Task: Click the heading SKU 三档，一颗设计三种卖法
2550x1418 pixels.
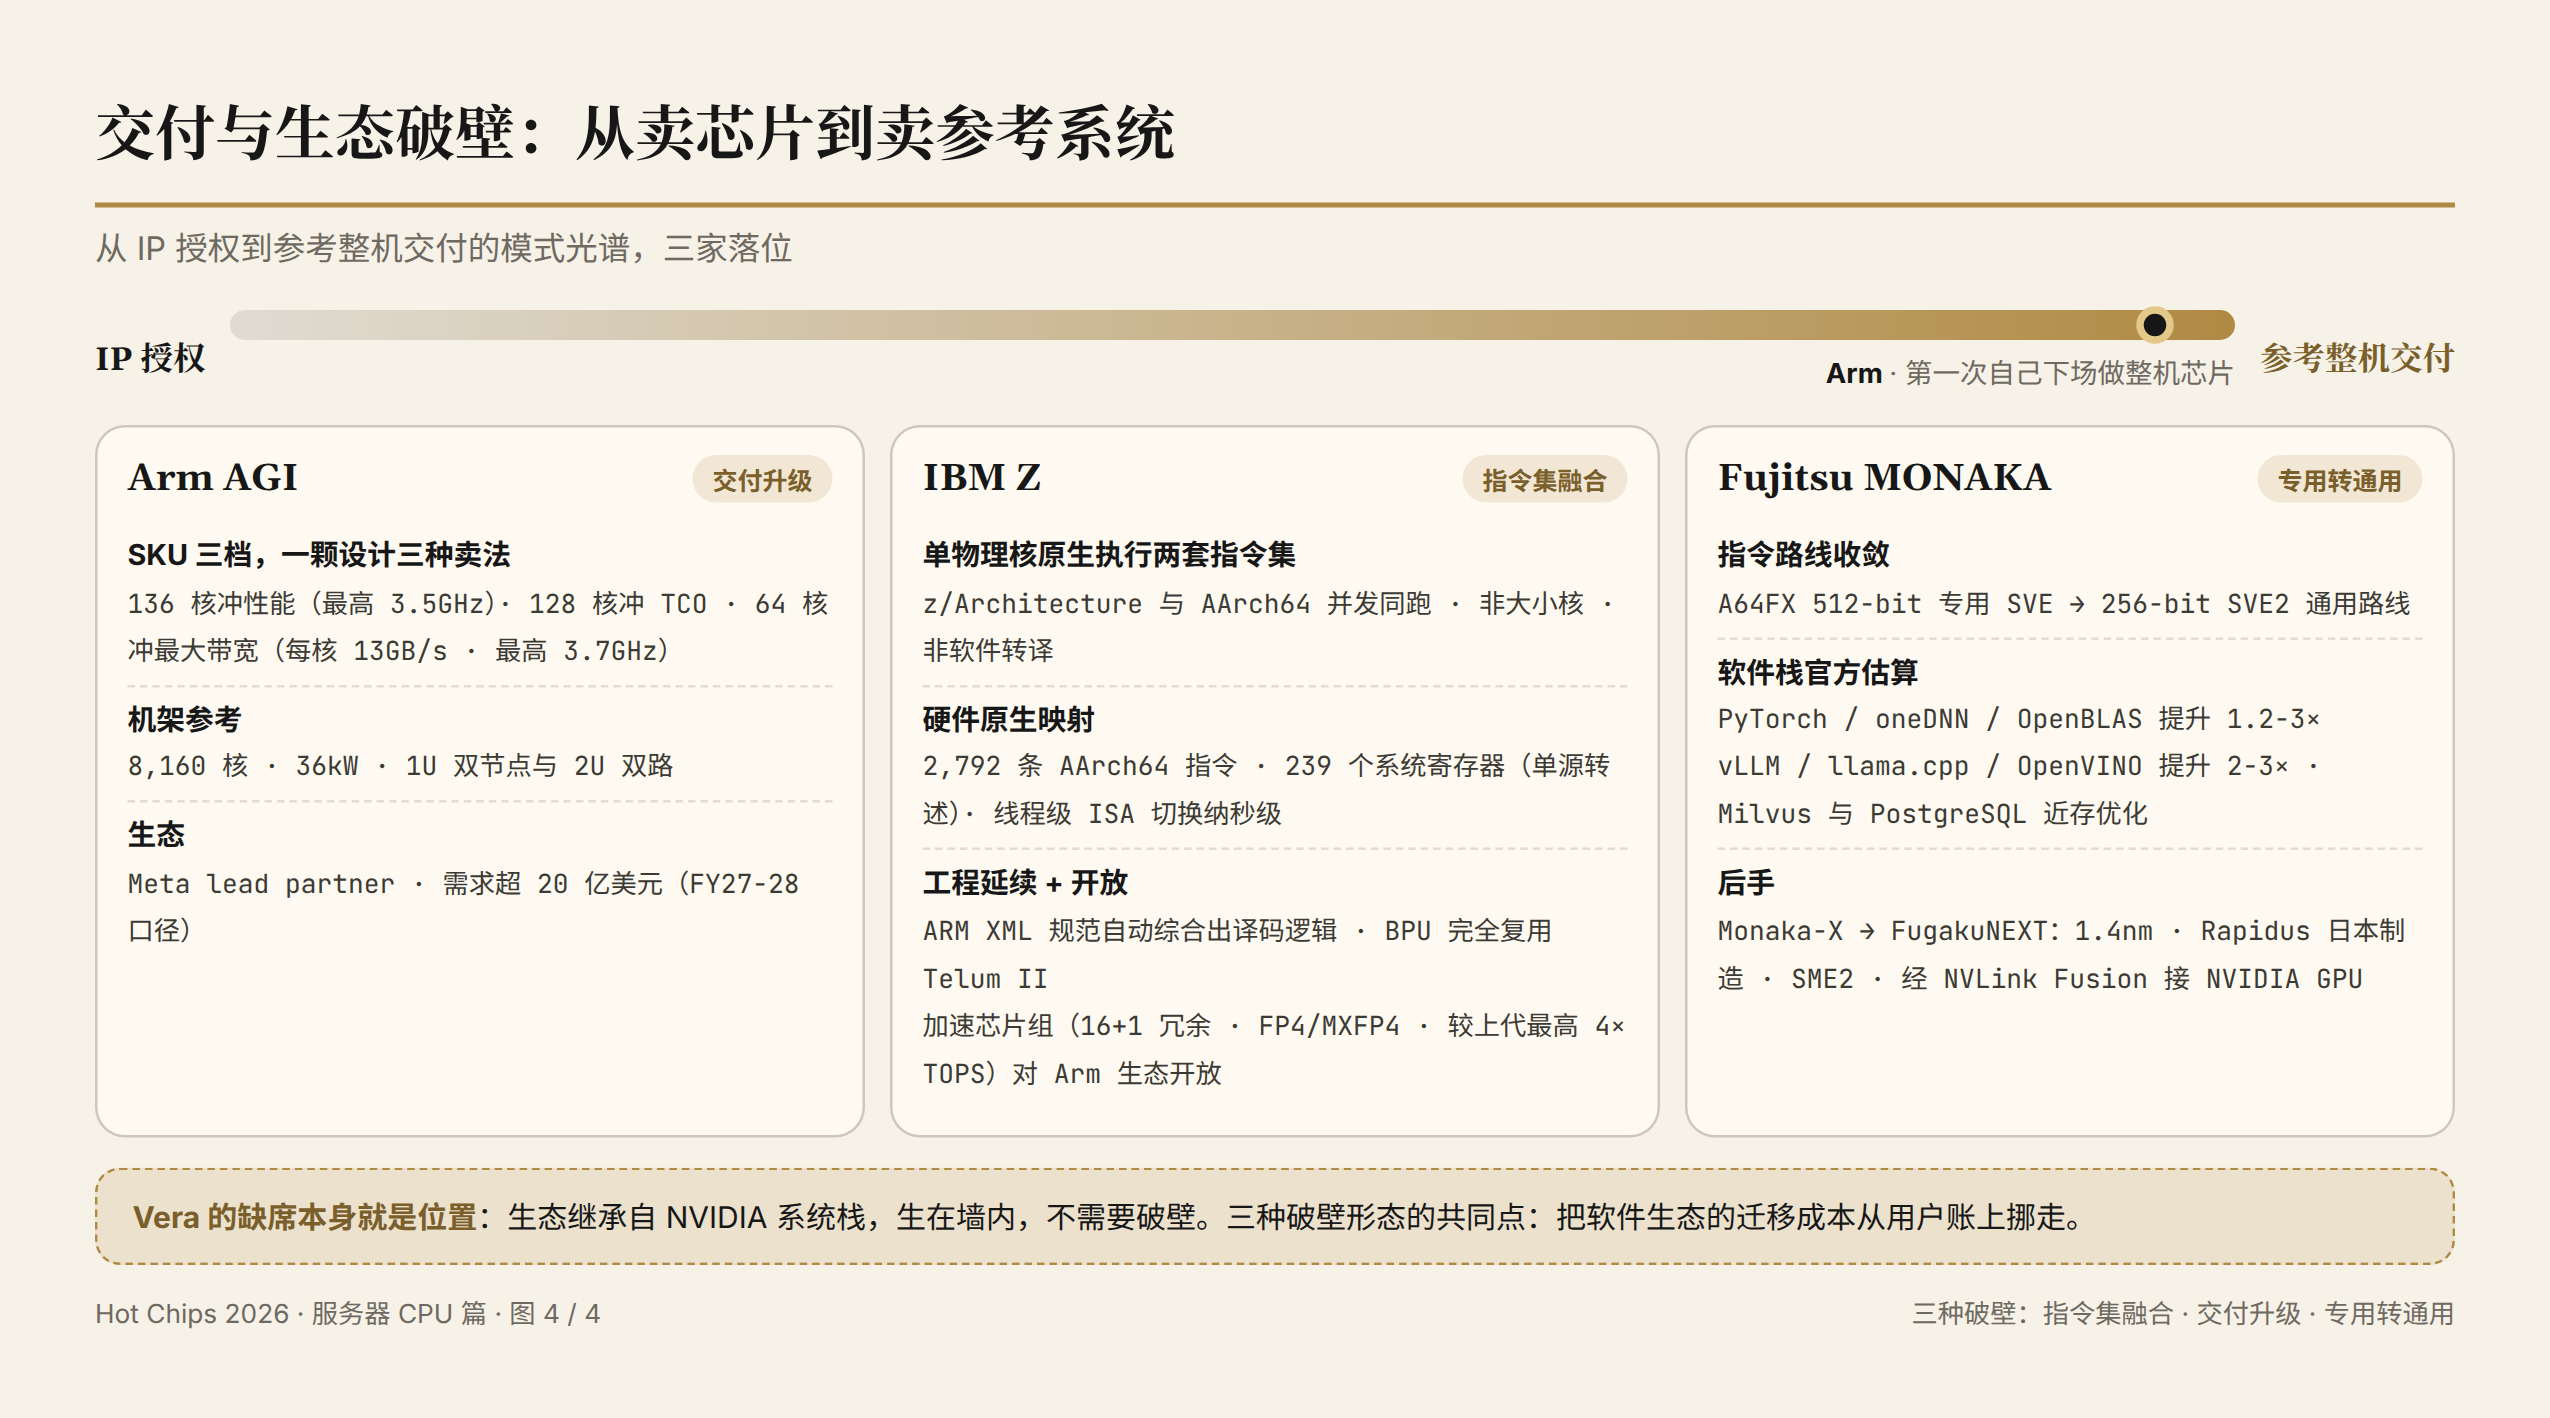Action: coord(319,555)
